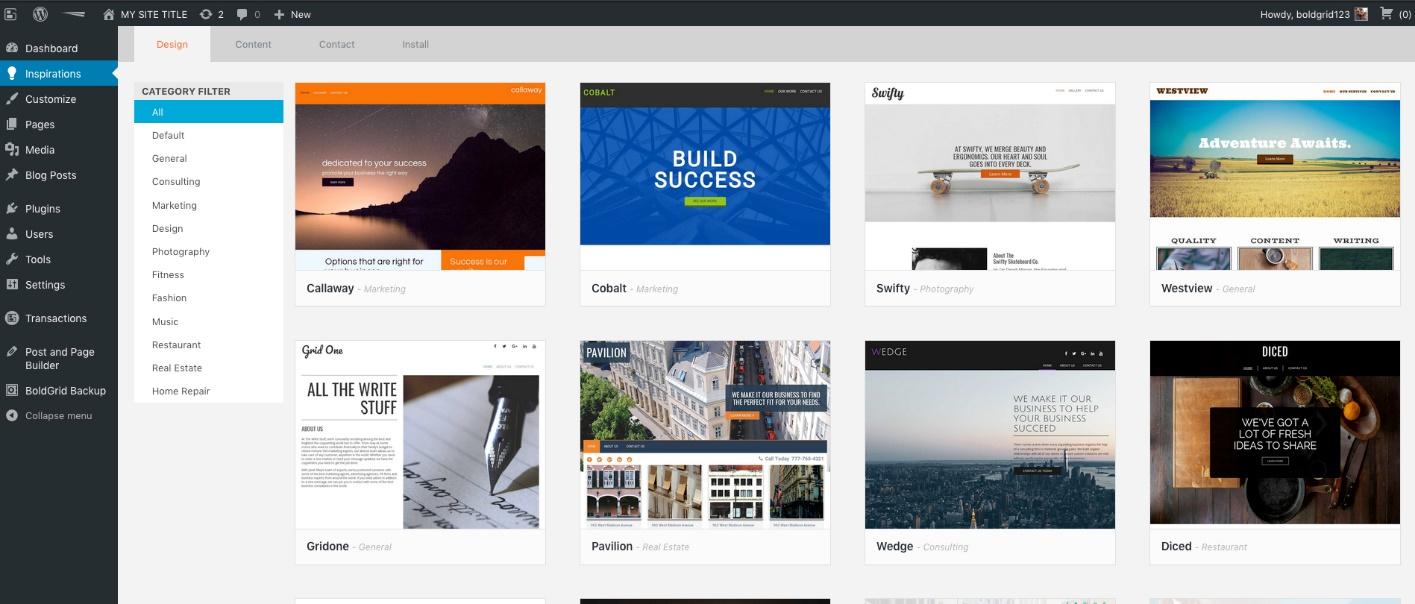Choose the Diced restaurant theme preview
The width and height of the screenshot is (1415, 604).
(1274, 433)
